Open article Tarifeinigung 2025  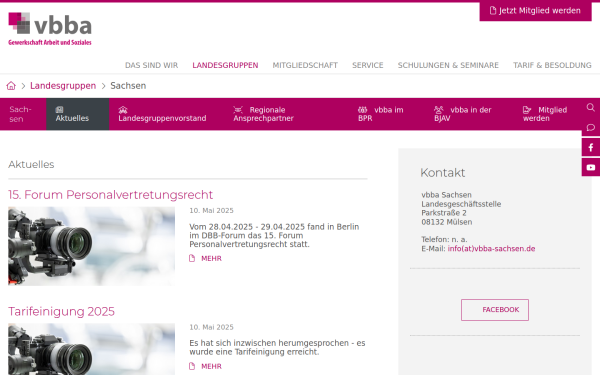click(x=61, y=311)
